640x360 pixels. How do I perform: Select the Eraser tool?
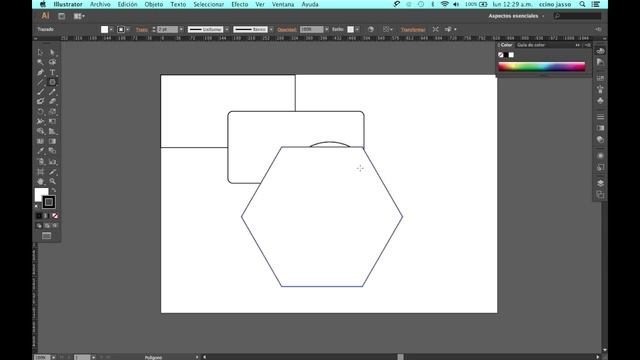click(x=52, y=102)
